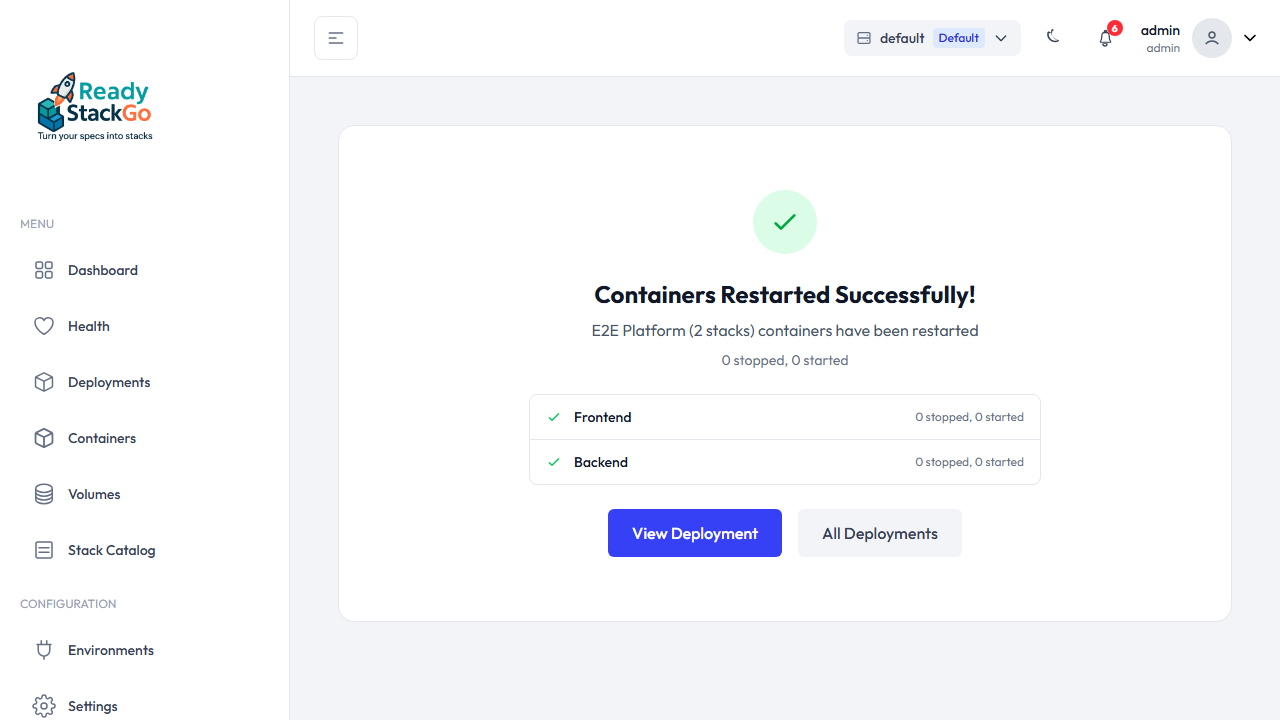Click the Health heart icon

click(x=44, y=326)
